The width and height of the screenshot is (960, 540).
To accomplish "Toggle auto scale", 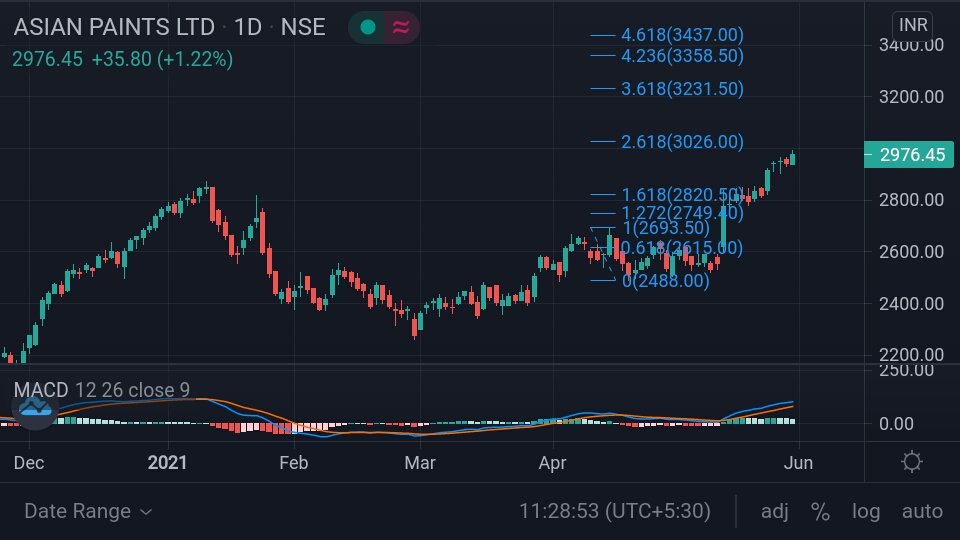I will point(922,511).
